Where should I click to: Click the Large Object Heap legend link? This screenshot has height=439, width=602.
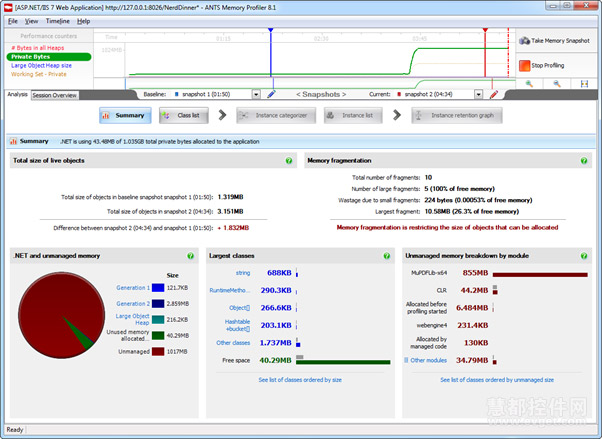[x=132, y=319]
